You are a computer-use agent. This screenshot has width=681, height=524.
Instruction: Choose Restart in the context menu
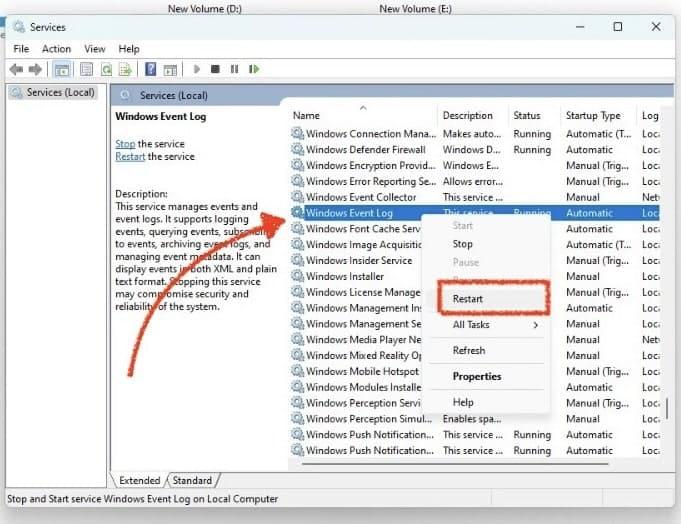(486, 299)
